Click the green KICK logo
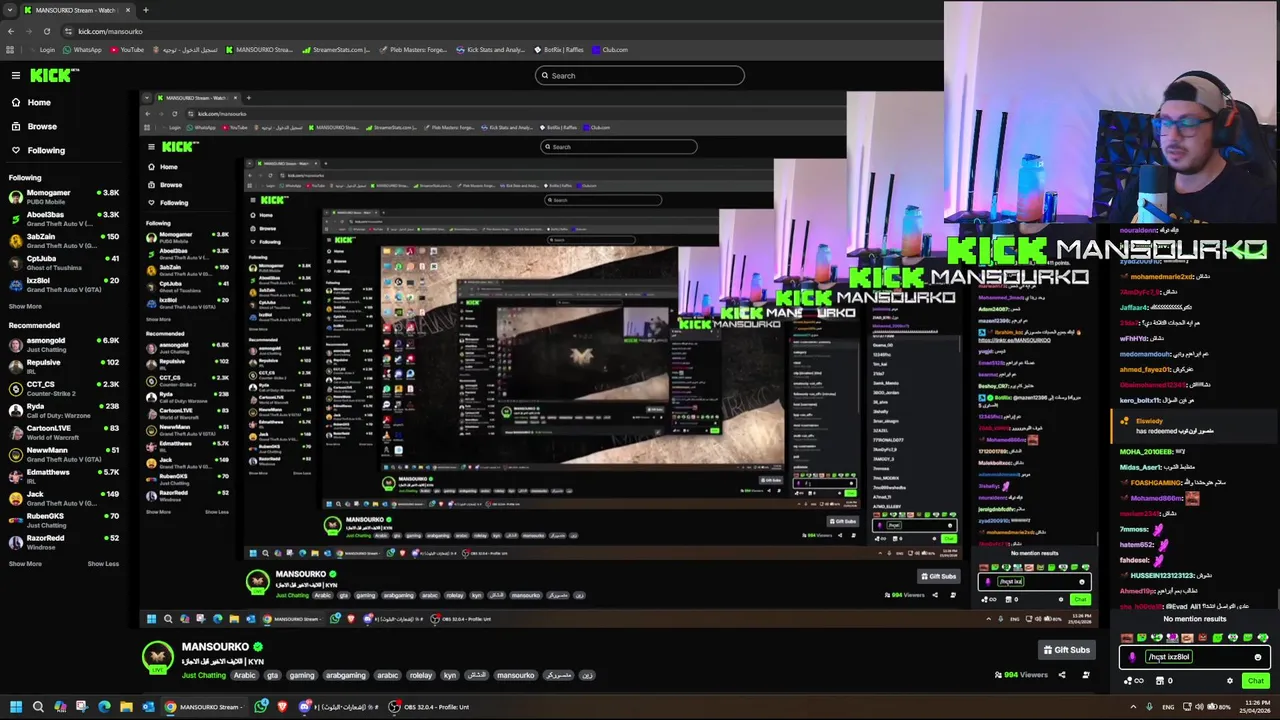This screenshot has height=720, width=1280. [x=50, y=75]
